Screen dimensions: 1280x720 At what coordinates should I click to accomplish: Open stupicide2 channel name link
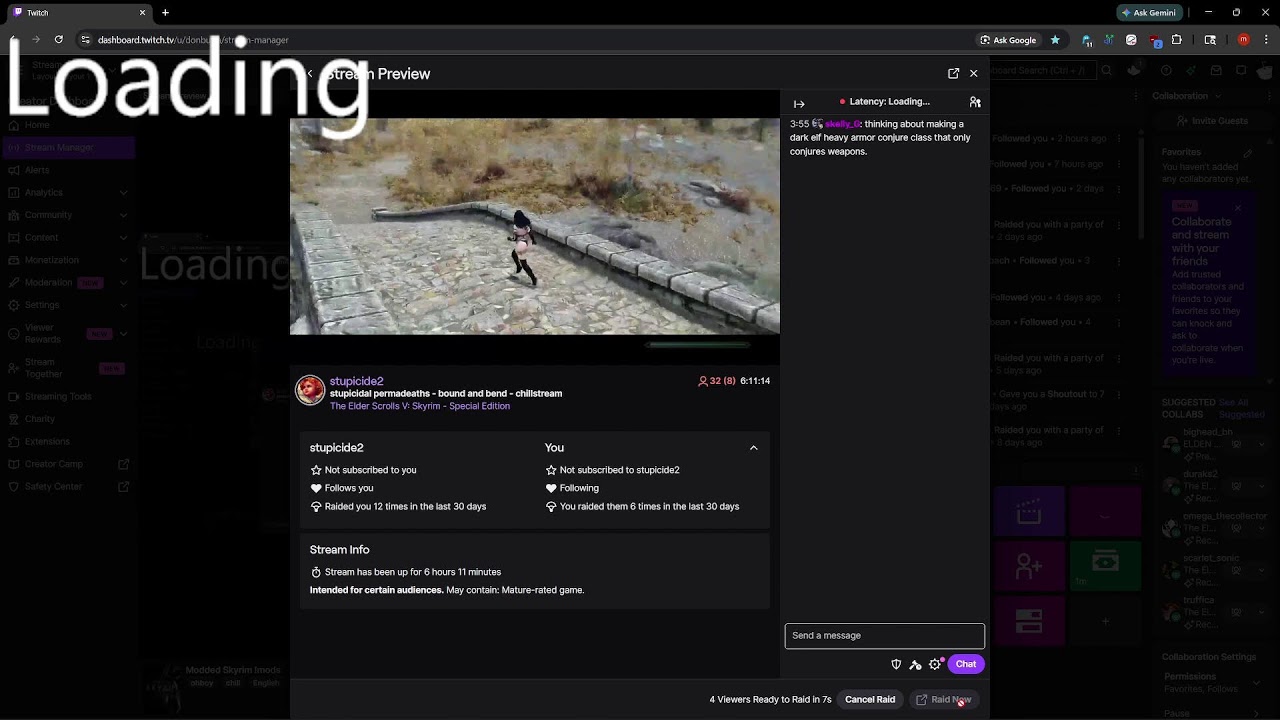[x=357, y=381]
